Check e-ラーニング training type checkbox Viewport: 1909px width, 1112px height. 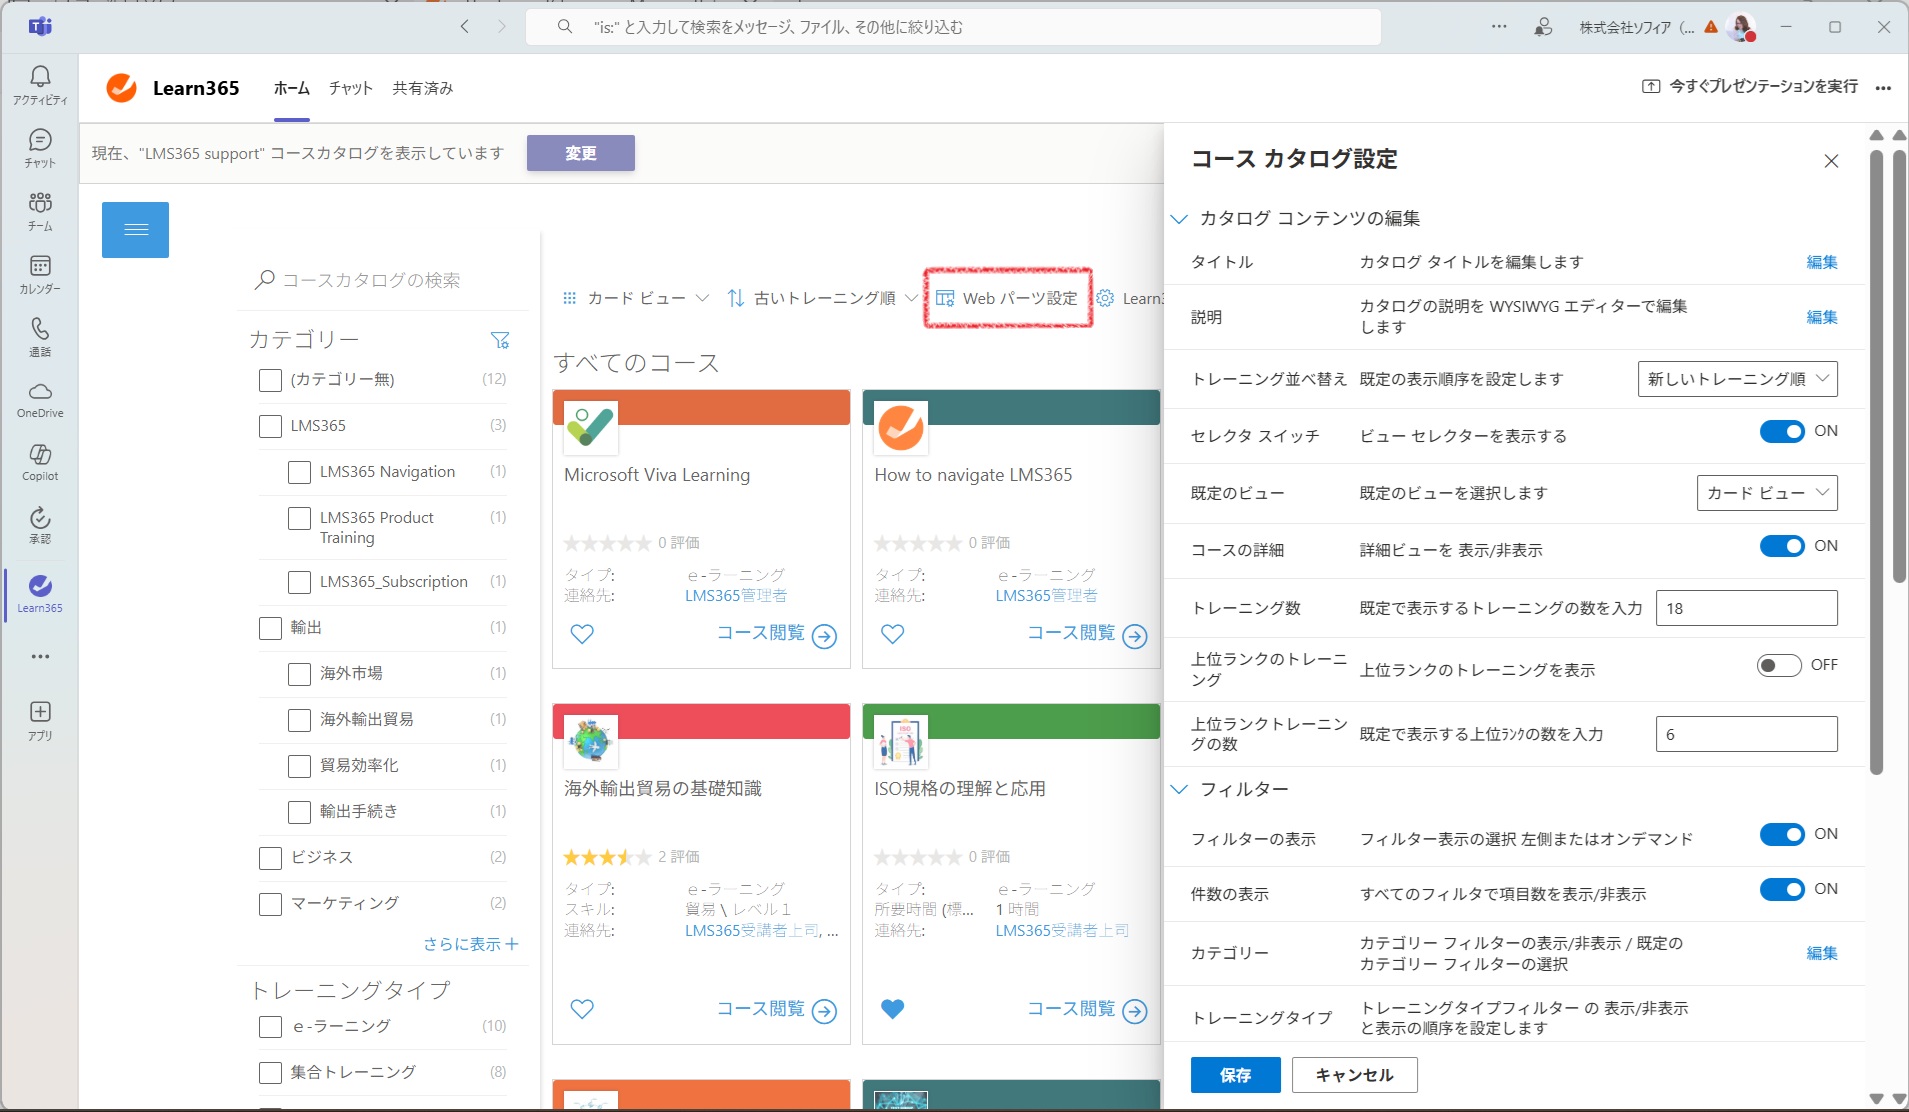(x=270, y=1027)
